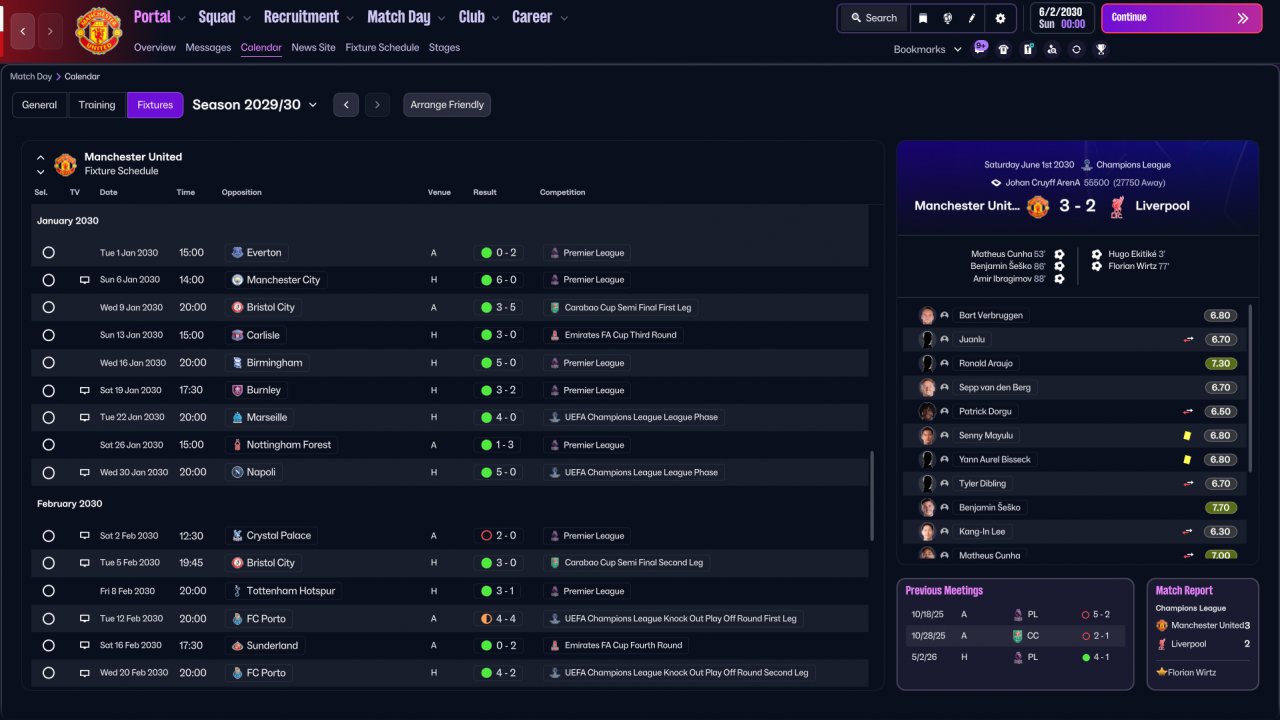
Task: Click the TV icon on the Manchester City row
Action: [85, 280]
